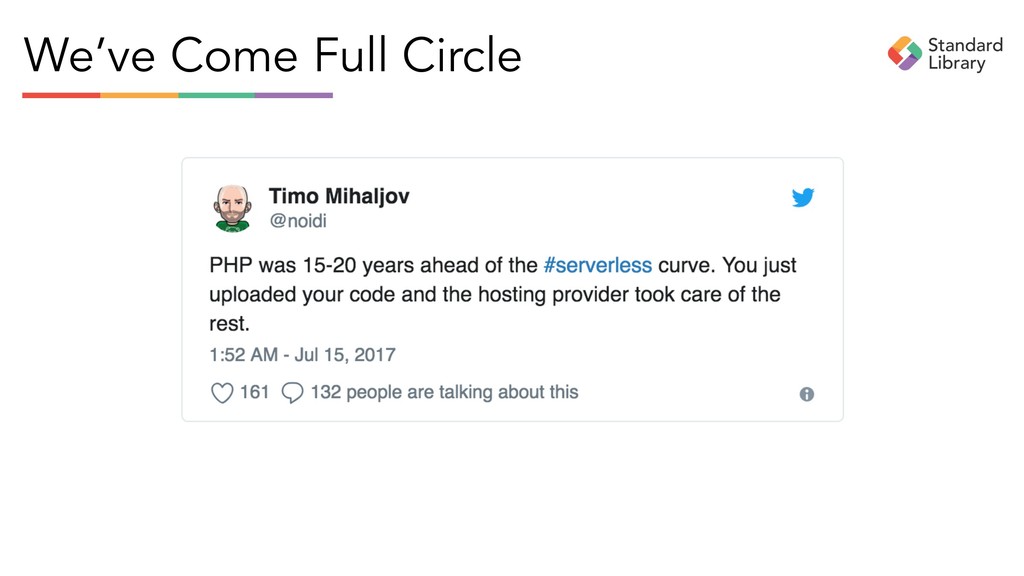1024x576 pixels.
Task: Like the tweet with the heart icon
Action: click(x=222, y=393)
